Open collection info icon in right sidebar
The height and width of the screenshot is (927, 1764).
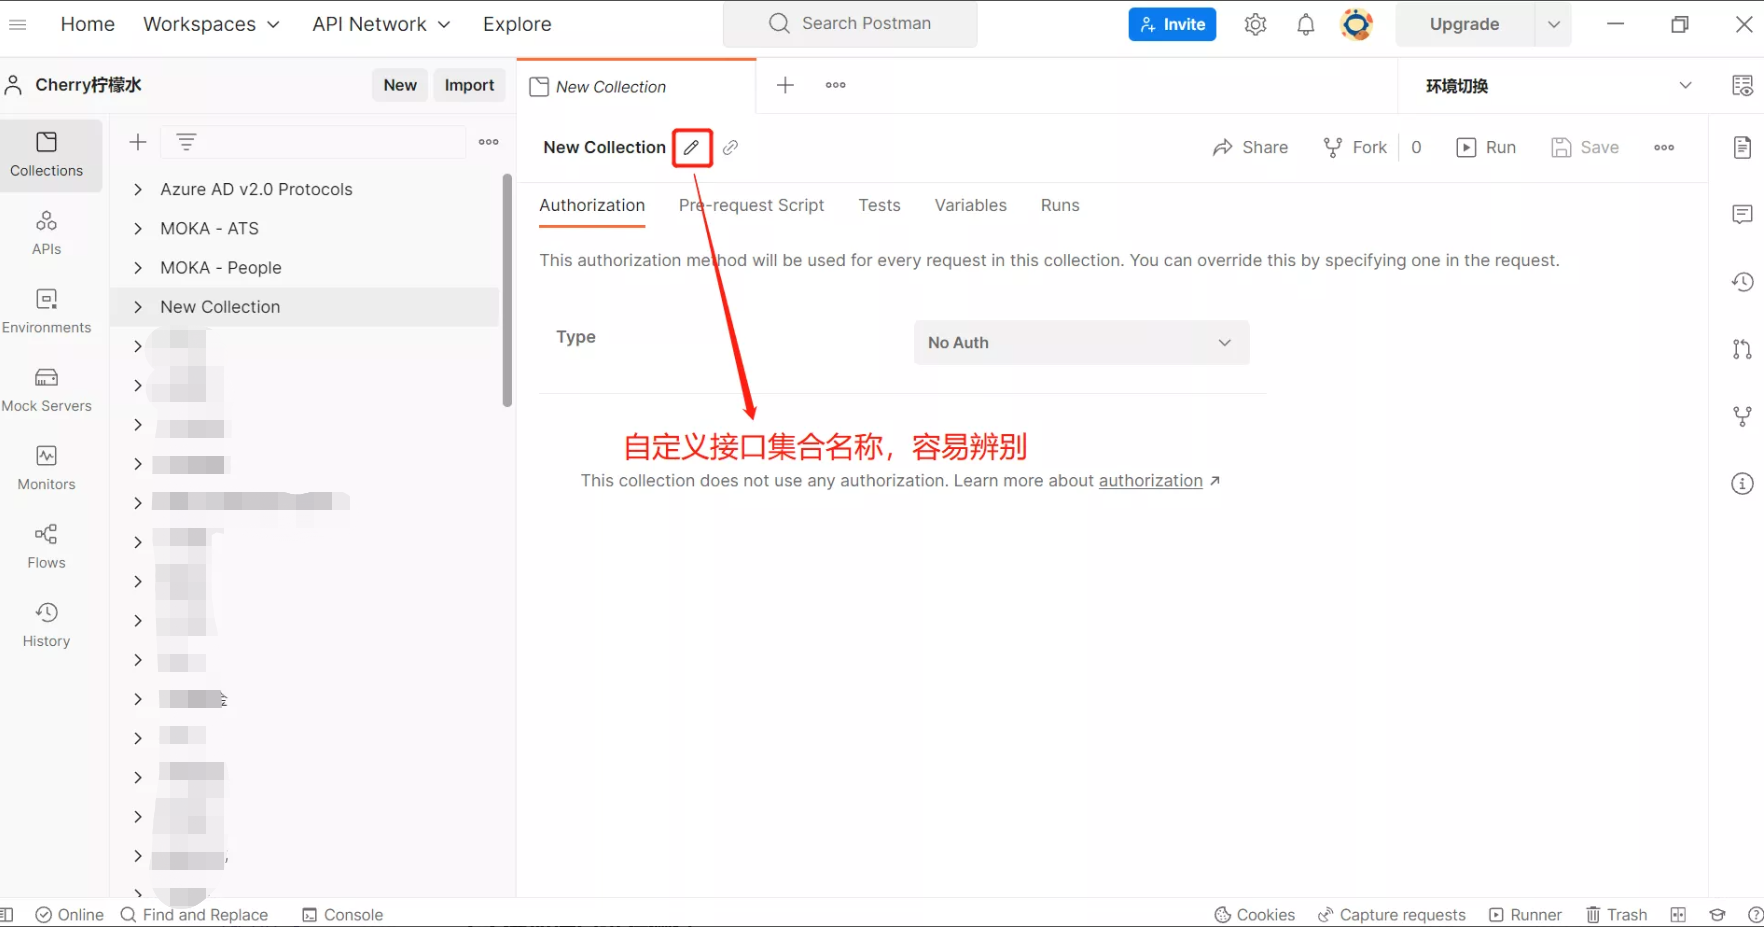click(1742, 484)
